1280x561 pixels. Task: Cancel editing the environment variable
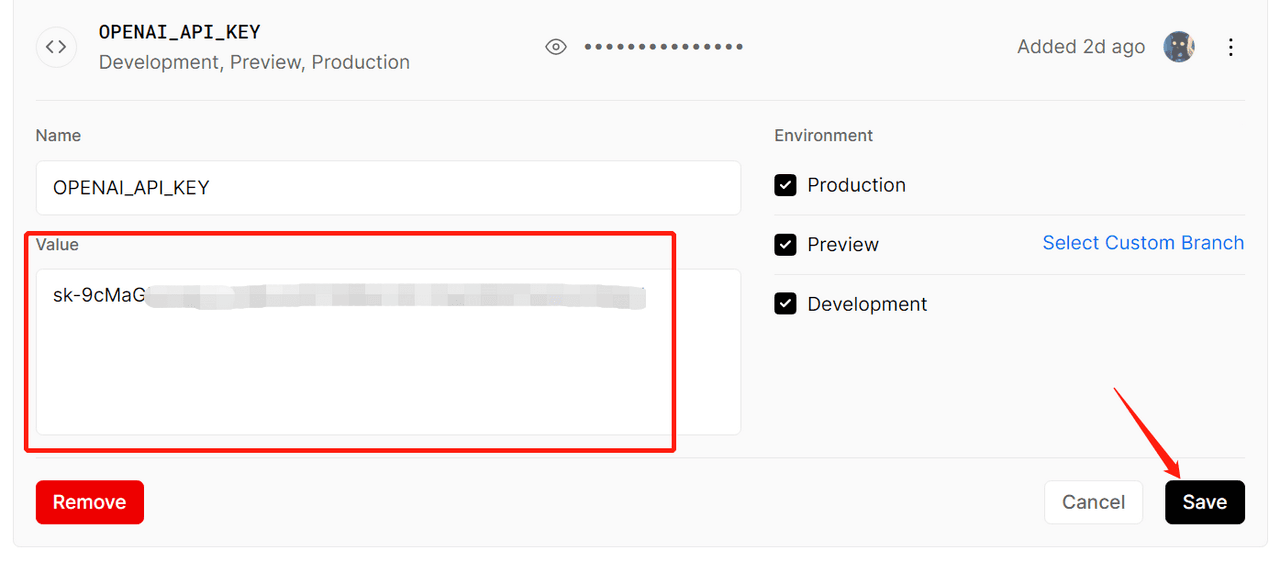coord(1093,502)
